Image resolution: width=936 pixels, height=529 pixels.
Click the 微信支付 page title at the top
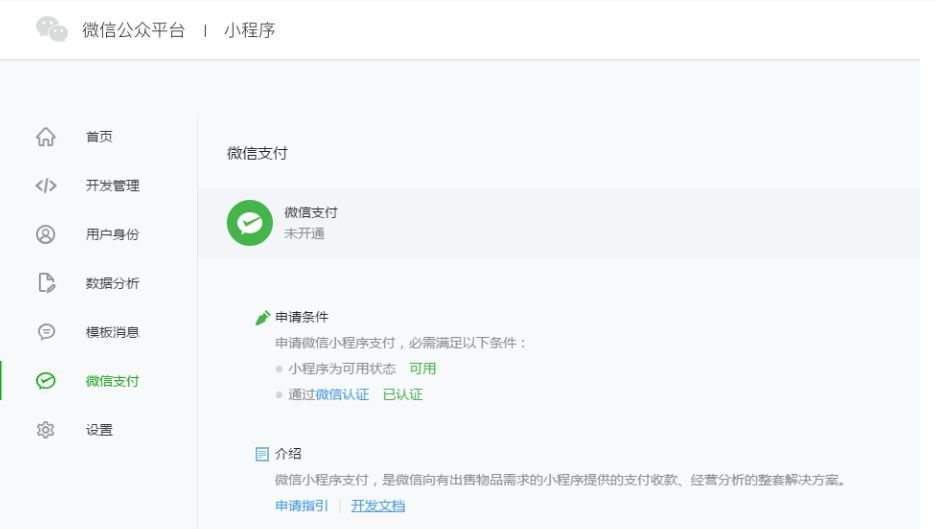(257, 153)
